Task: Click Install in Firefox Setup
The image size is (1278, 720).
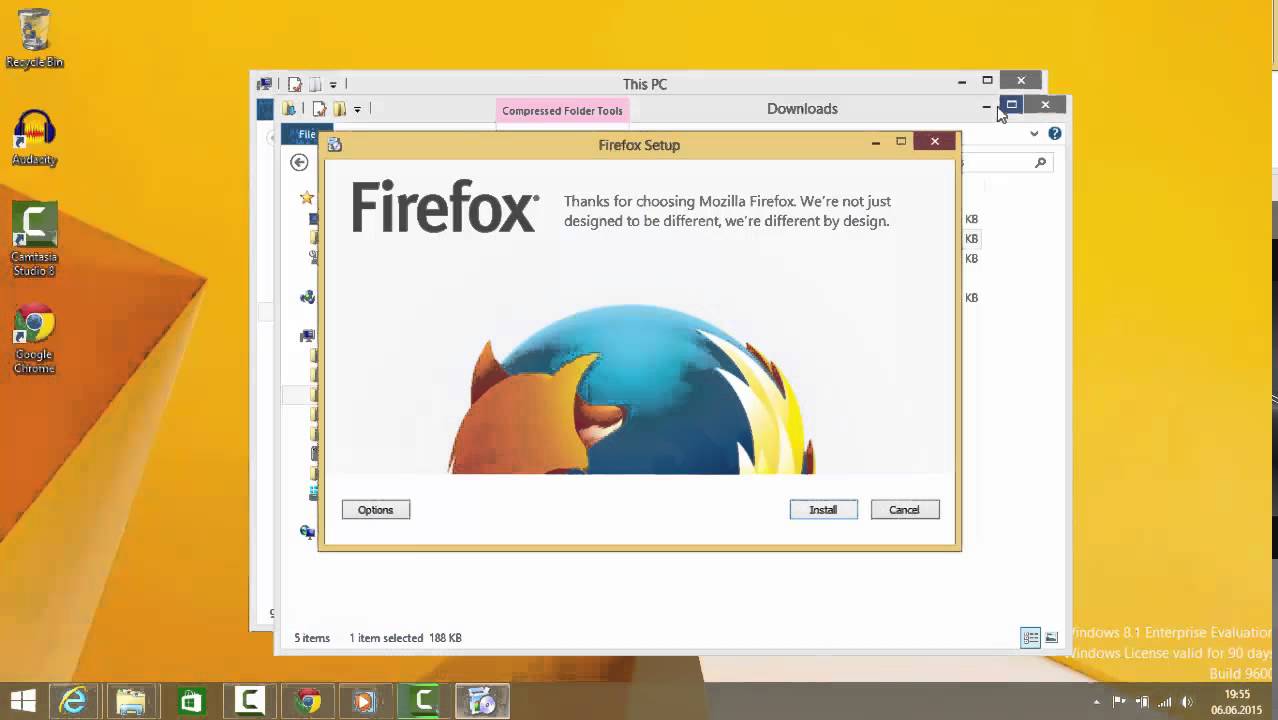Action: (823, 510)
